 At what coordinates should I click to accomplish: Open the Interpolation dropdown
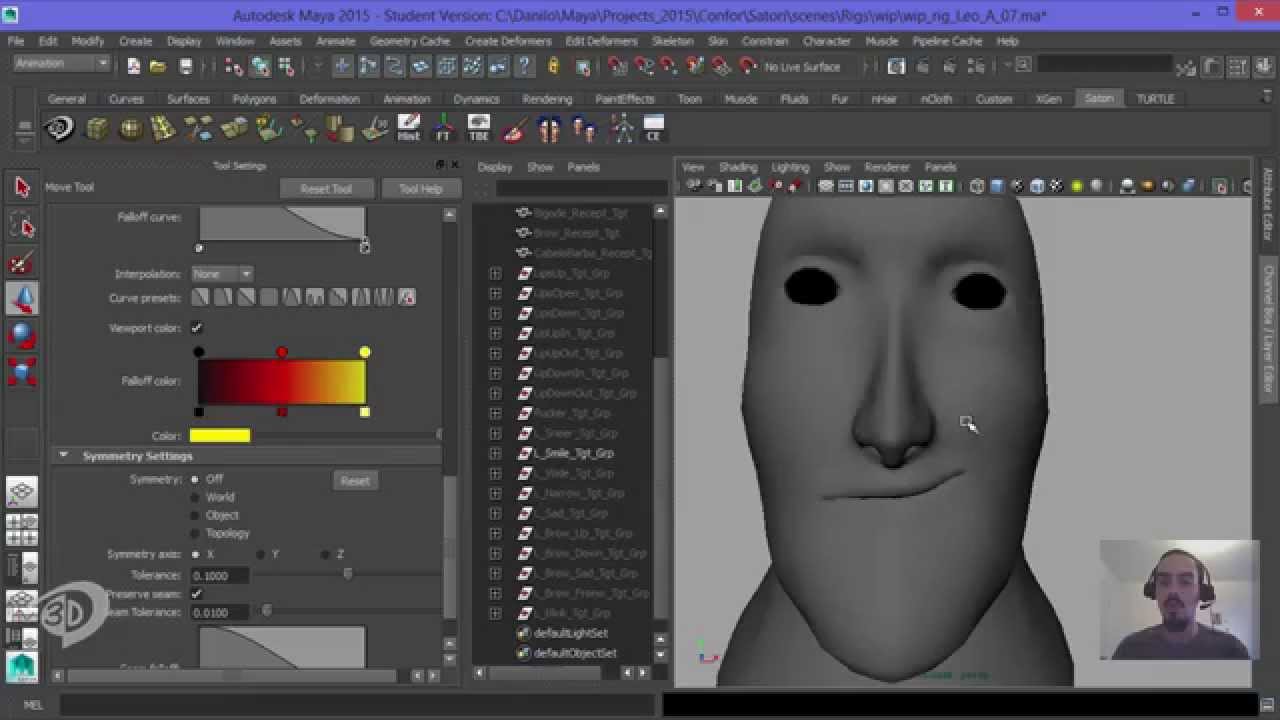pyautogui.click(x=222, y=274)
